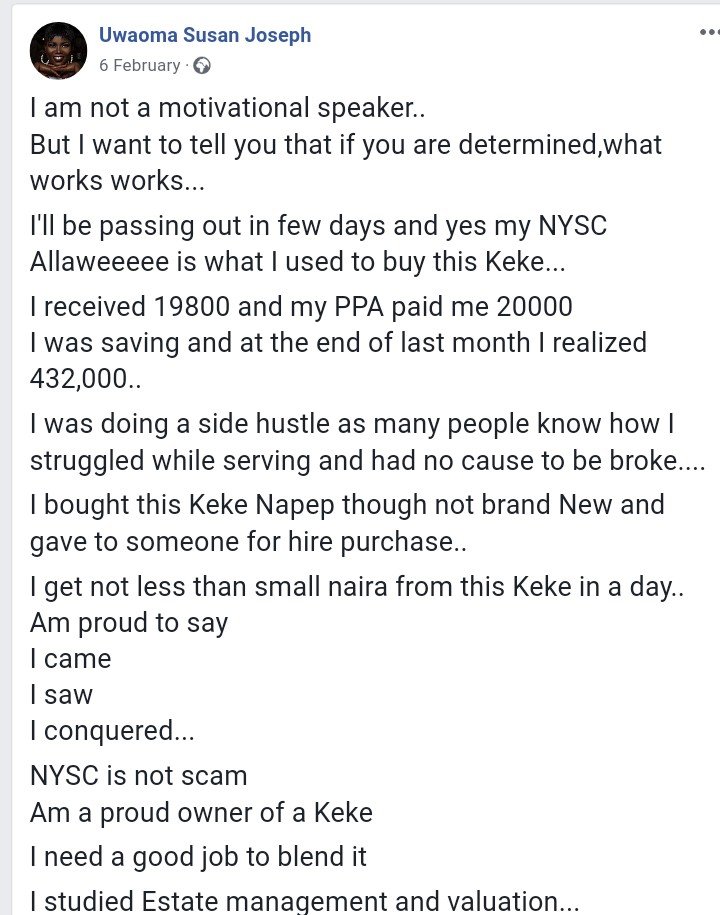Click the text mentioning NYSC passing out
The height and width of the screenshot is (915, 720).
(x=319, y=226)
